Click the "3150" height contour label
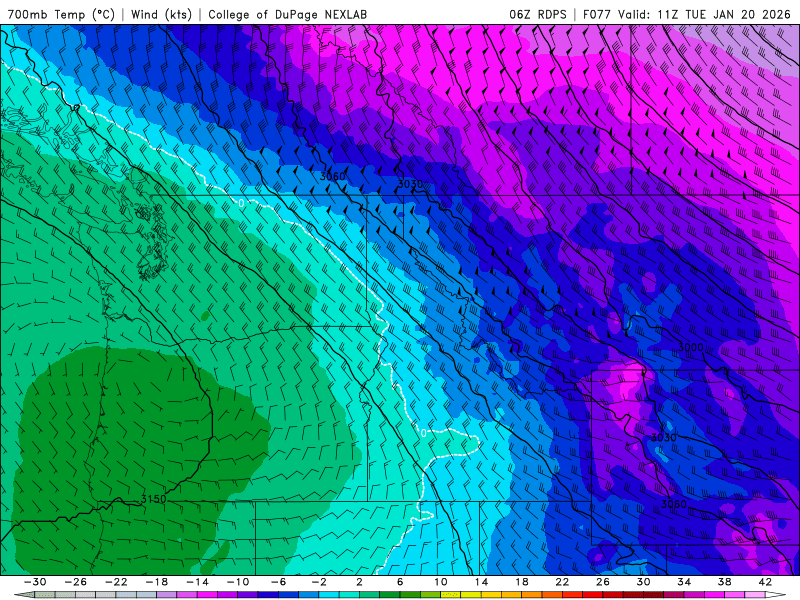 (x=154, y=499)
